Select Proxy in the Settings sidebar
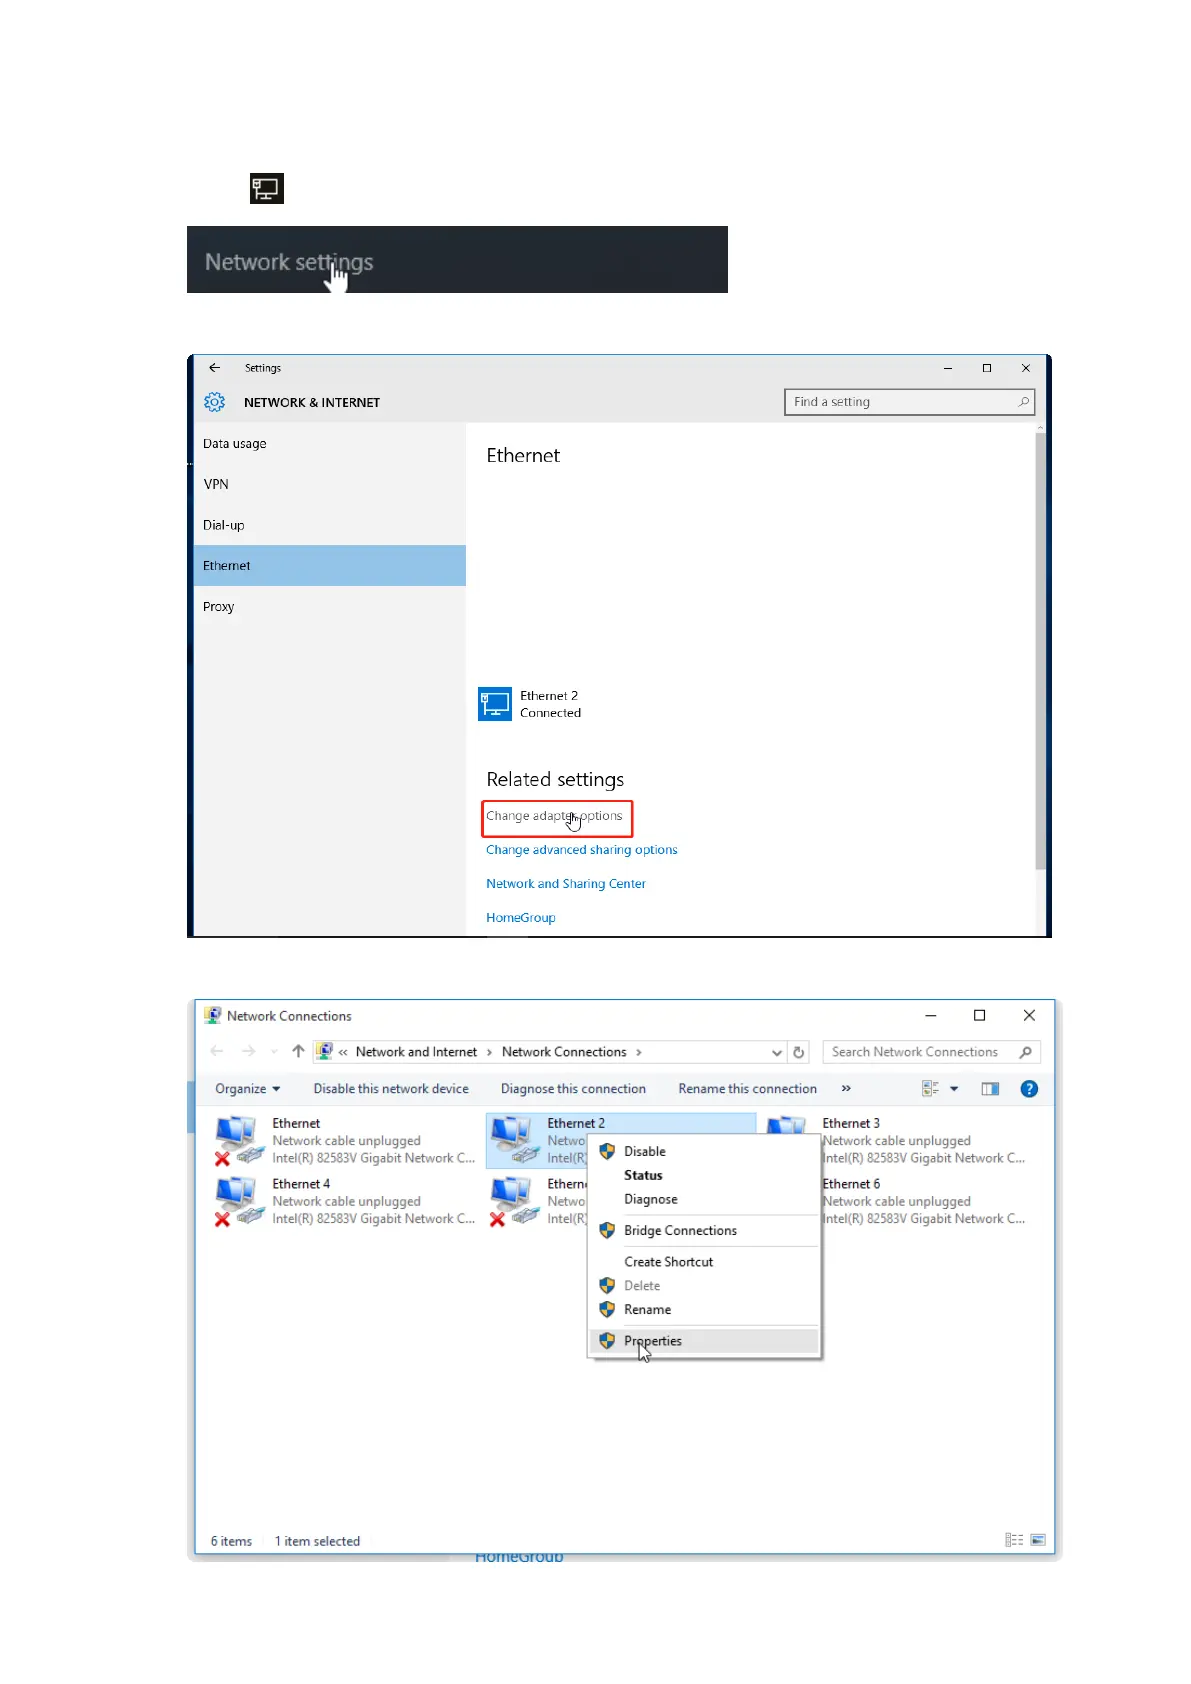Image resolution: width=1191 pixels, height=1684 pixels. pos(330,606)
